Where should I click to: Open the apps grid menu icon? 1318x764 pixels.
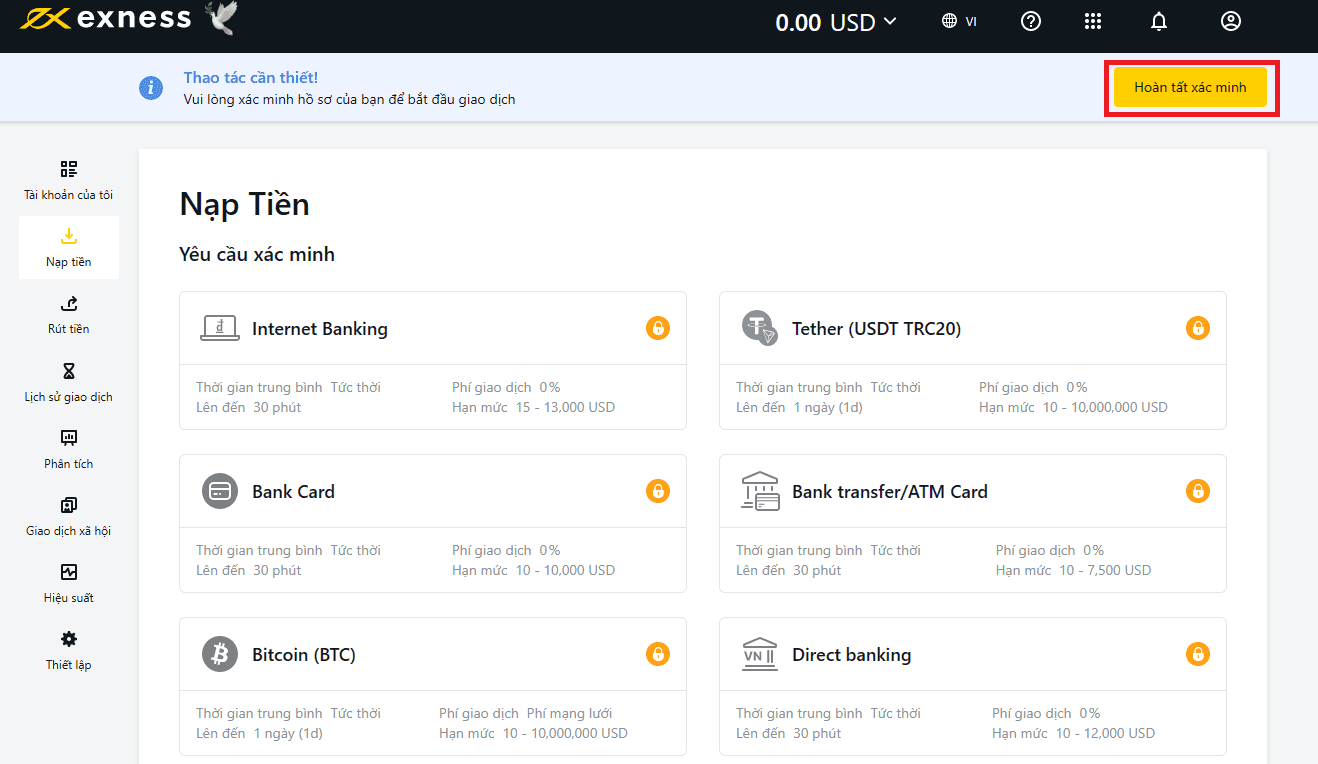pos(1093,21)
